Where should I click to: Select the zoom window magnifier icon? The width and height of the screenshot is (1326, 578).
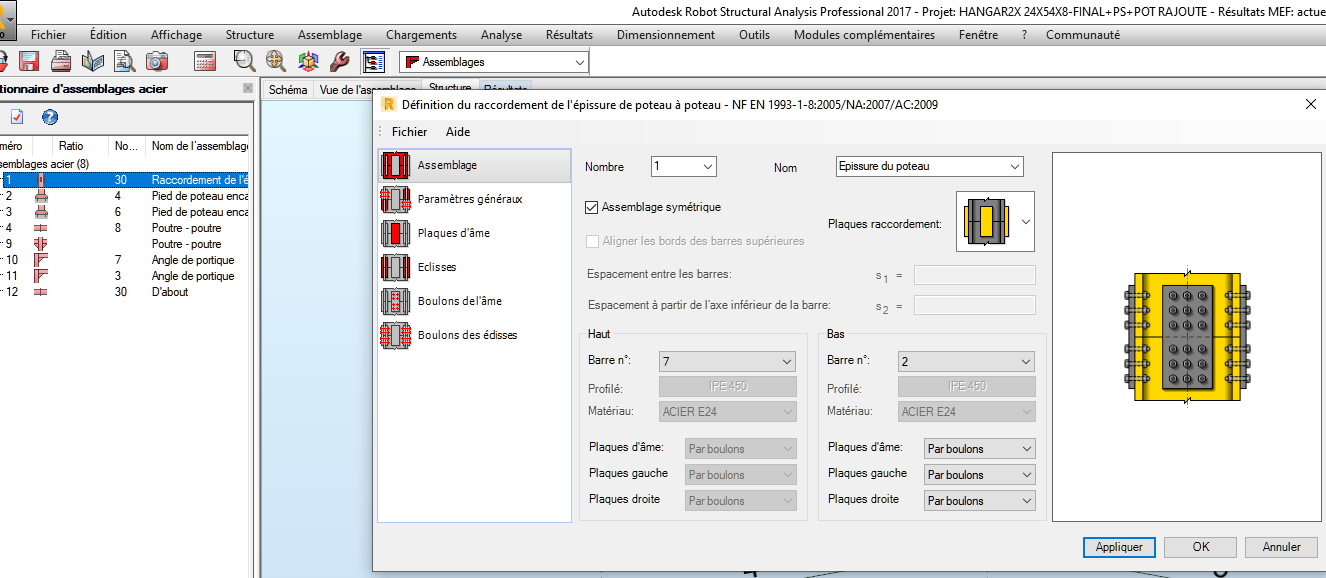pos(244,61)
